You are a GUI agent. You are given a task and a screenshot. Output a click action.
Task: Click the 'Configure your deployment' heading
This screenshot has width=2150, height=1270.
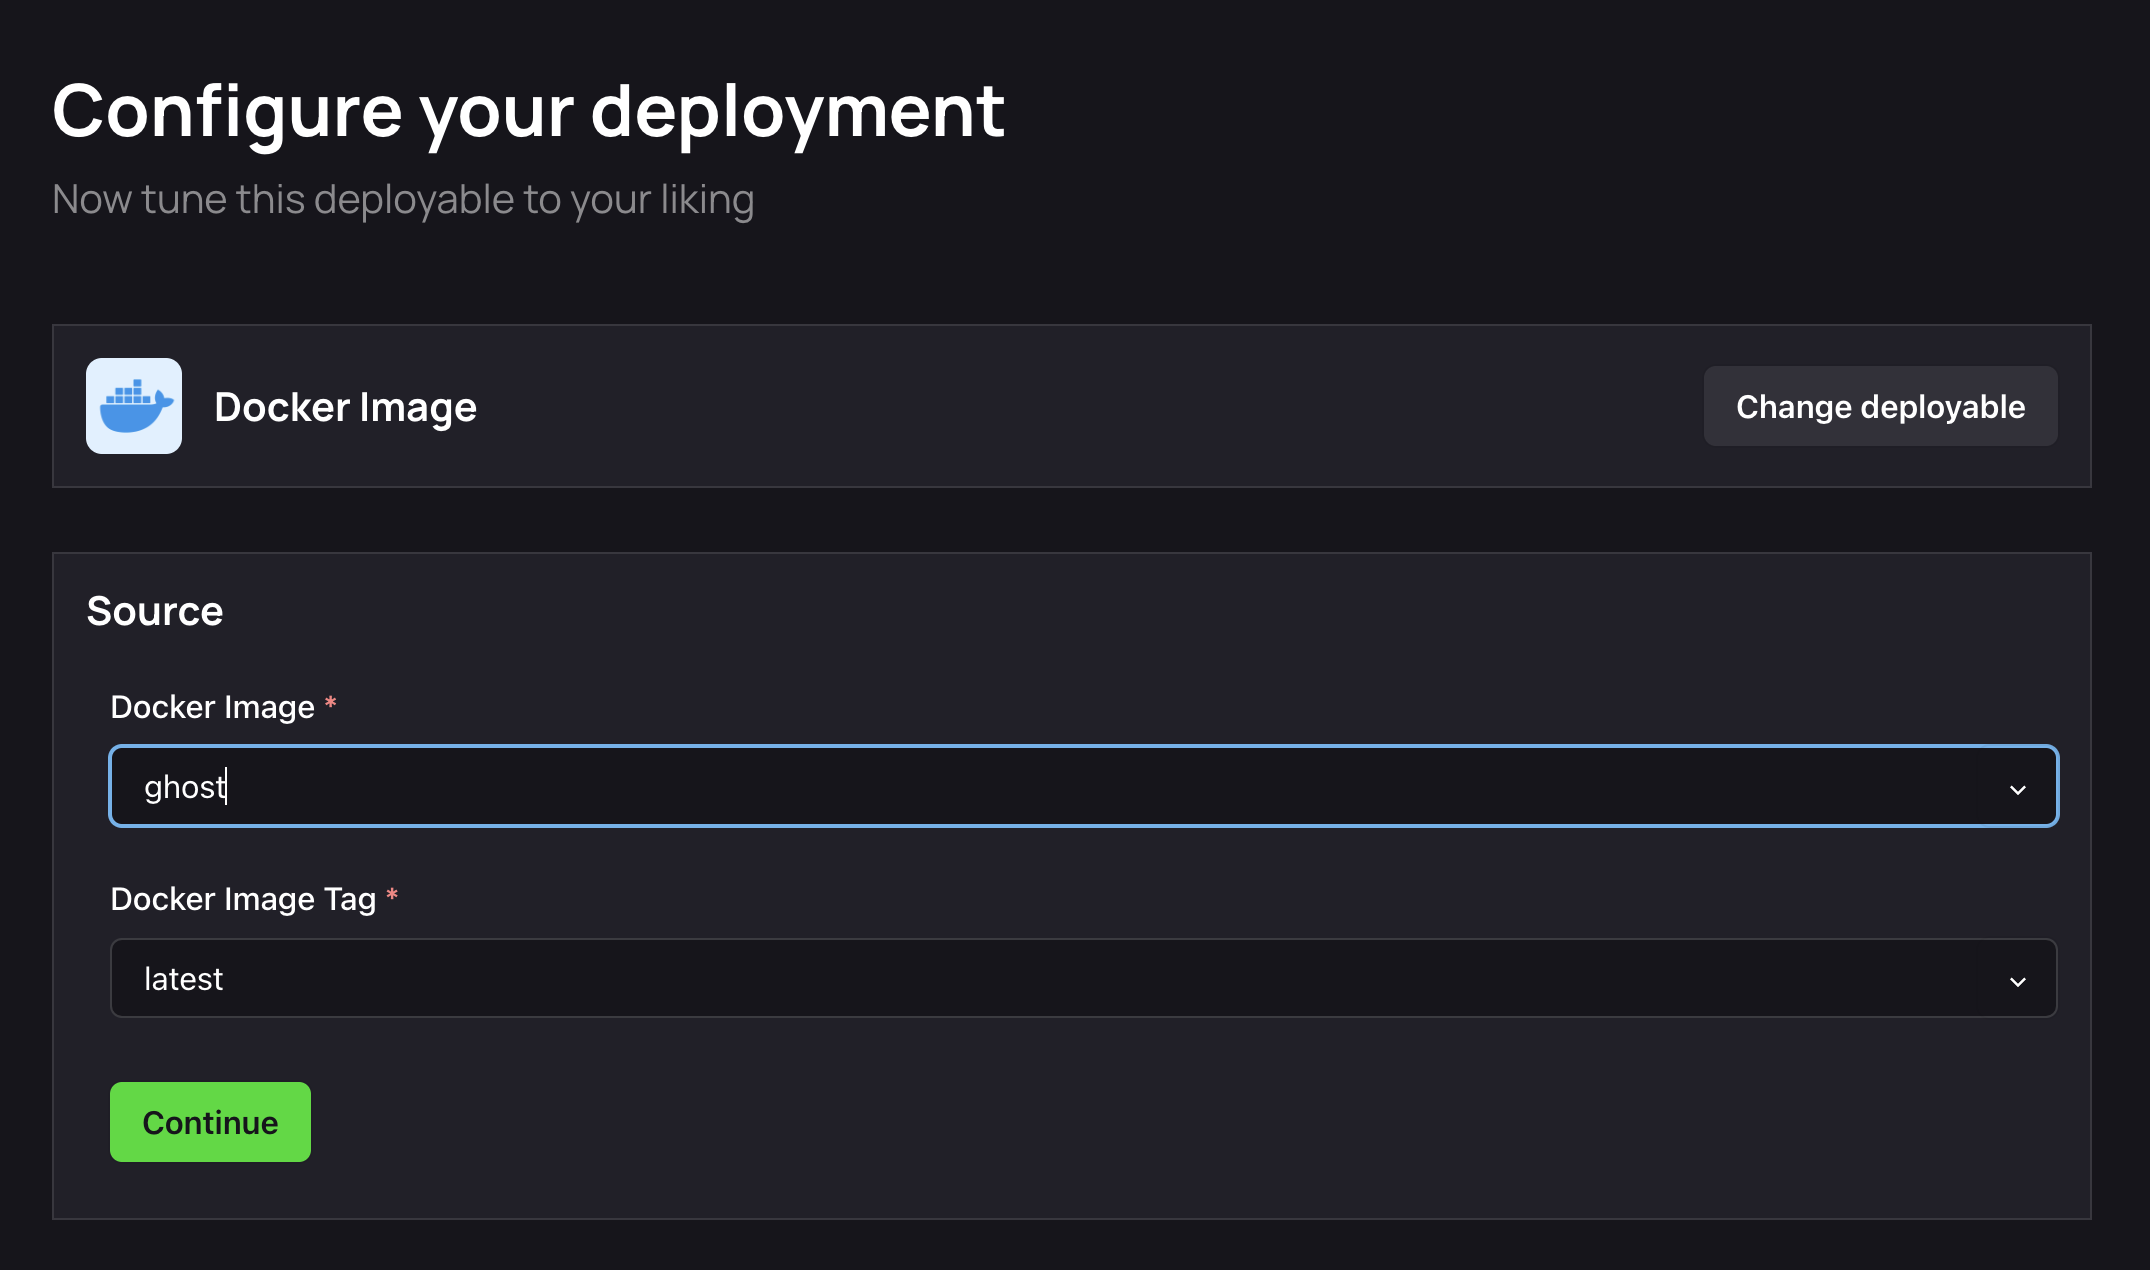[528, 112]
